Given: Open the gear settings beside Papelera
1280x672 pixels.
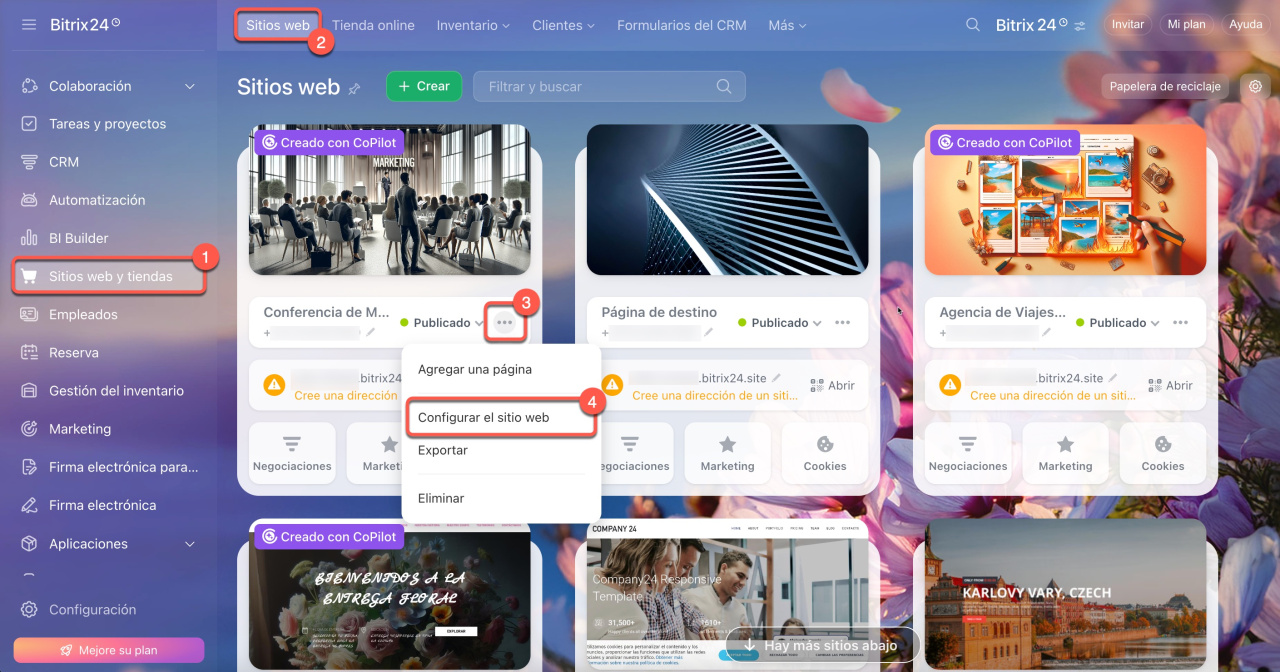Looking at the screenshot, I should point(1255,86).
